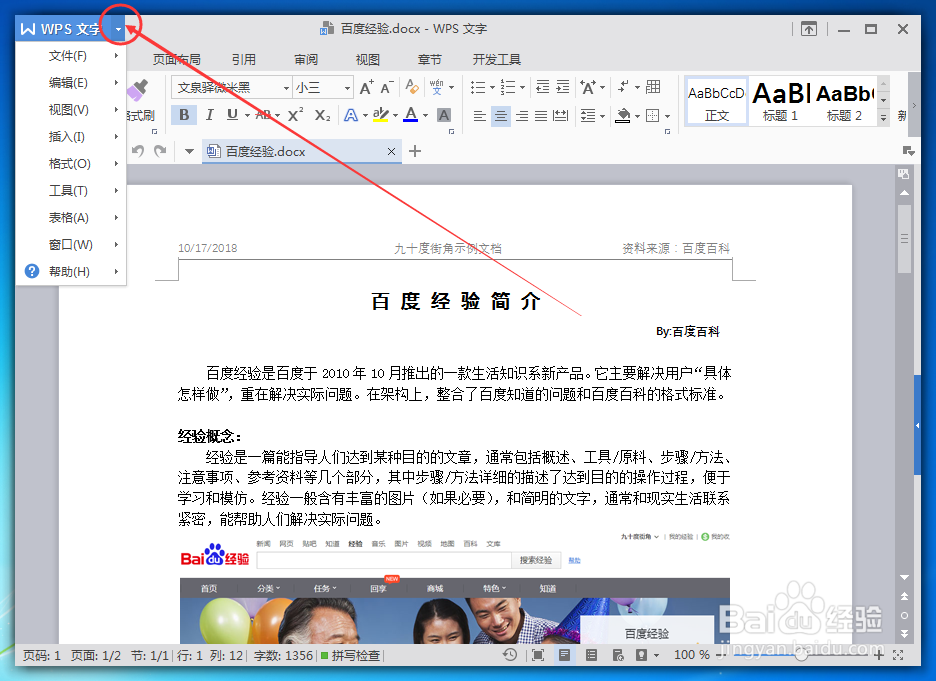Open the 窗口(W) menu
This screenshot has width=936, height=681.
click(71, 245)
